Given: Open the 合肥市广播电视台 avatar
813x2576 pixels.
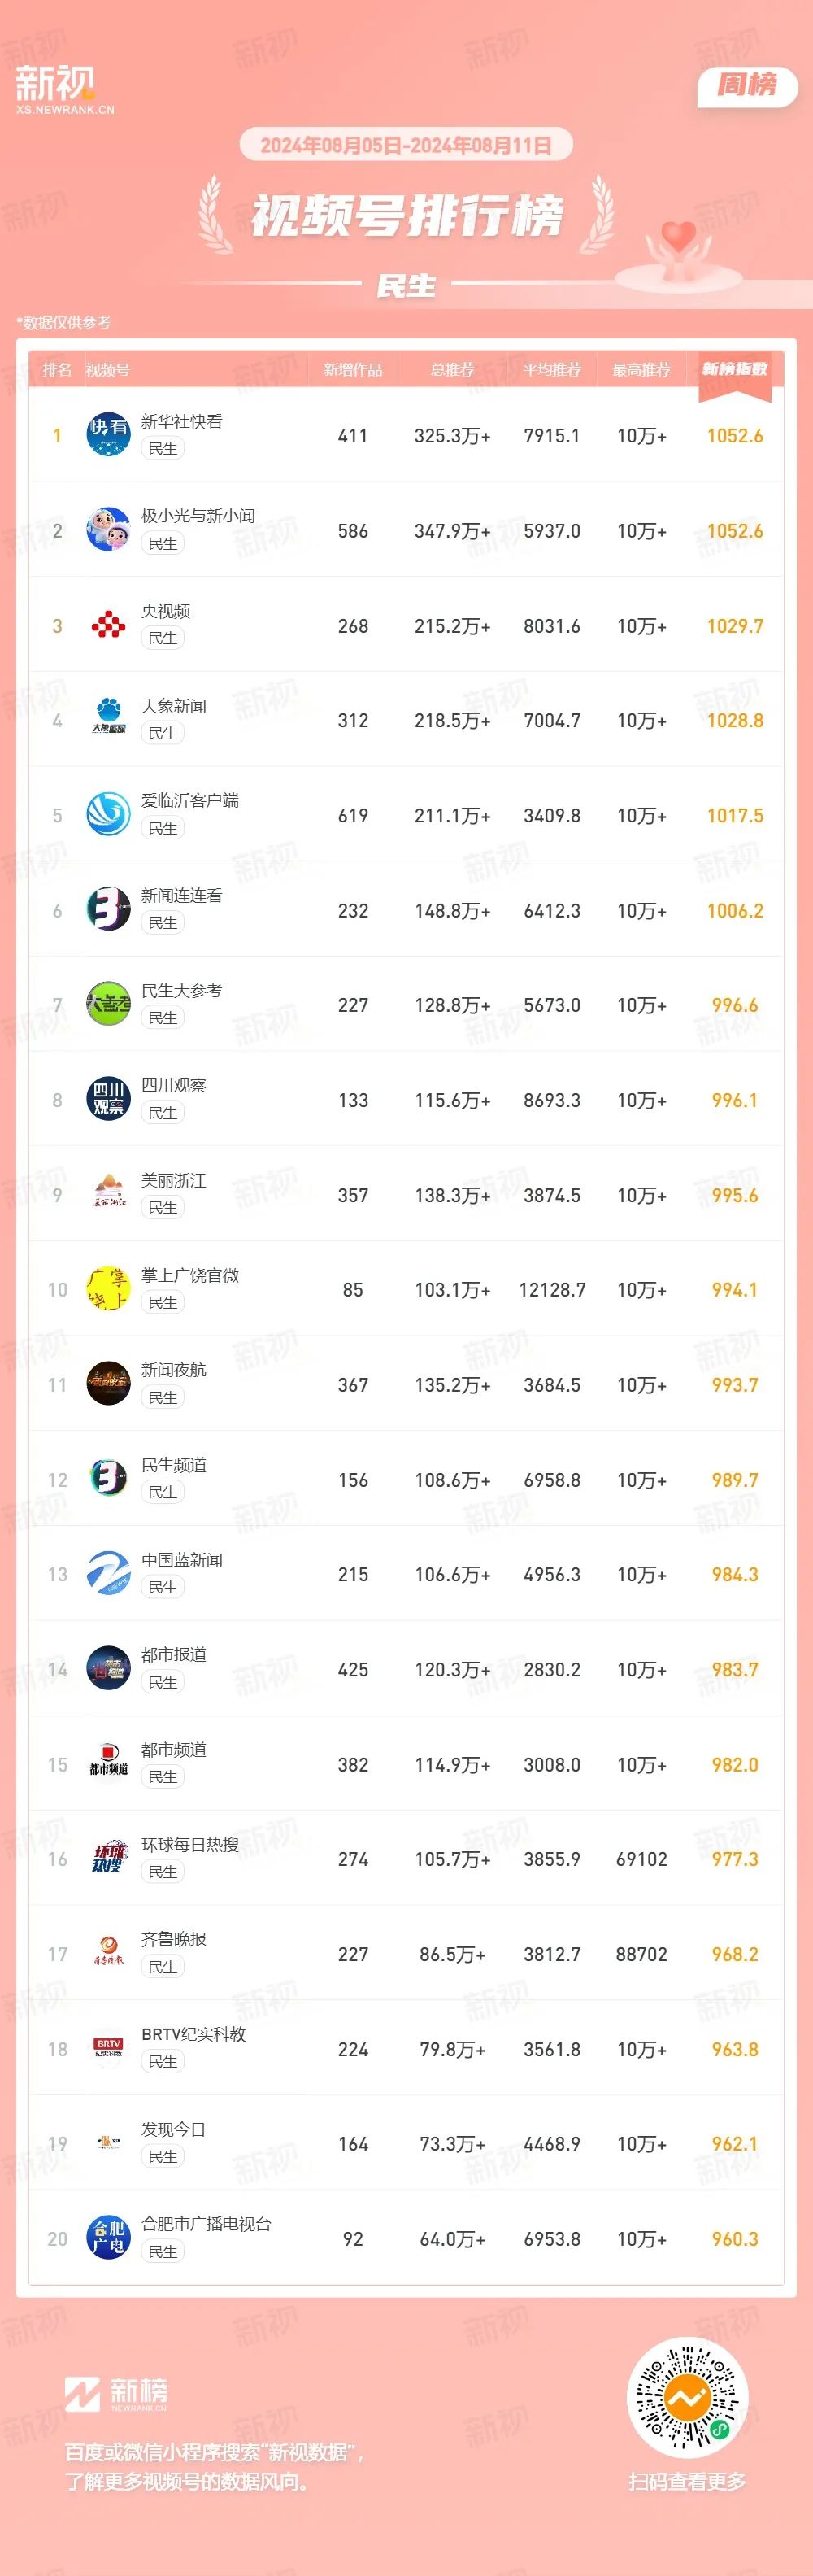Looking at the screenshot, I should (108, 2238).
